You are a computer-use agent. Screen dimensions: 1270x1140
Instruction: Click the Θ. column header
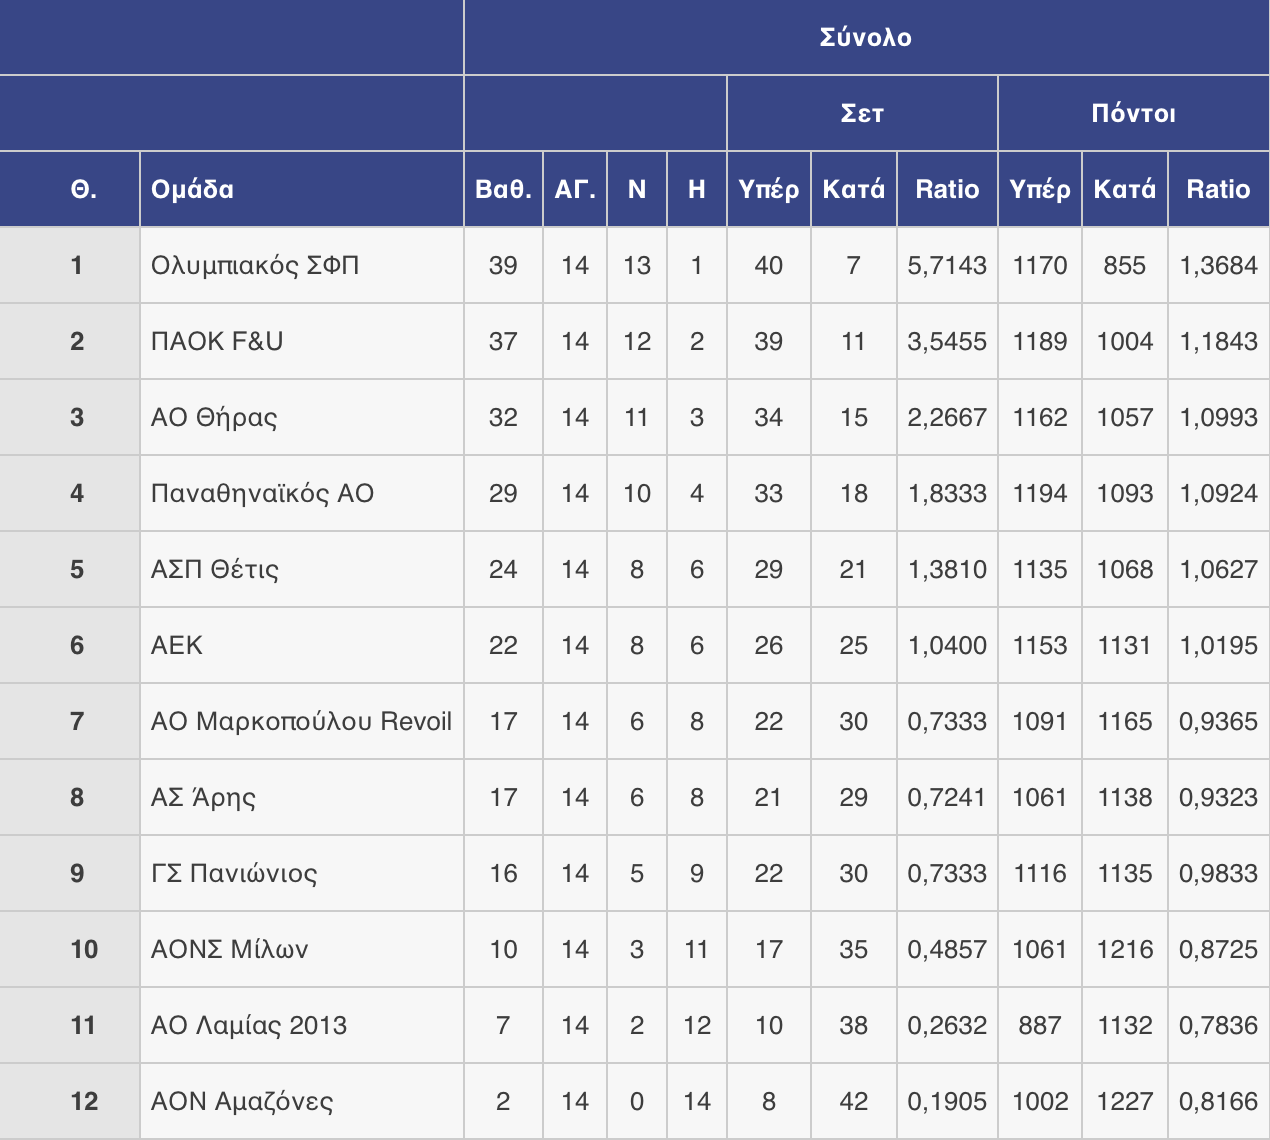tap(70, 189)
